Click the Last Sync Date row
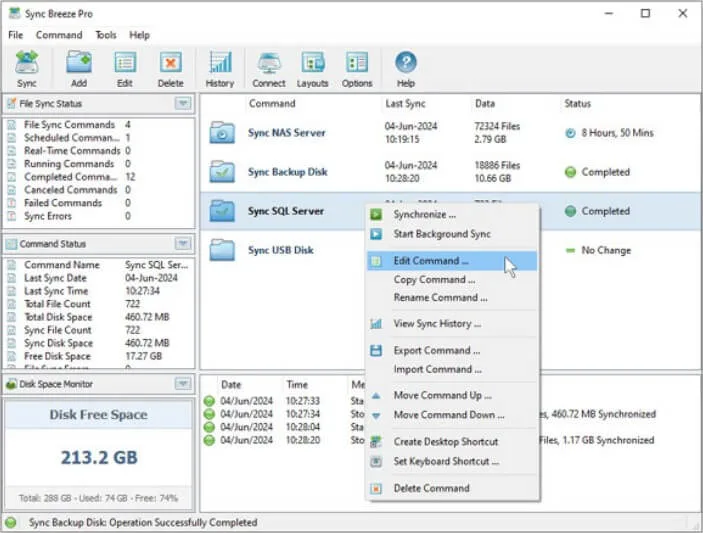The image size is (703, 533). pos(100,278)
